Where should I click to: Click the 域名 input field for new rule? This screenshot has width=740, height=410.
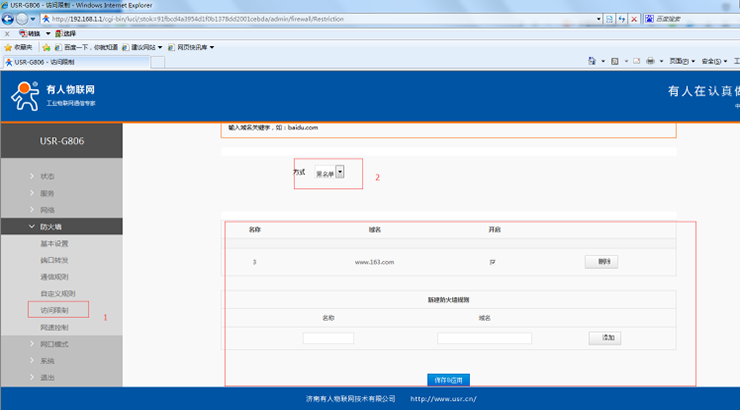484,338
